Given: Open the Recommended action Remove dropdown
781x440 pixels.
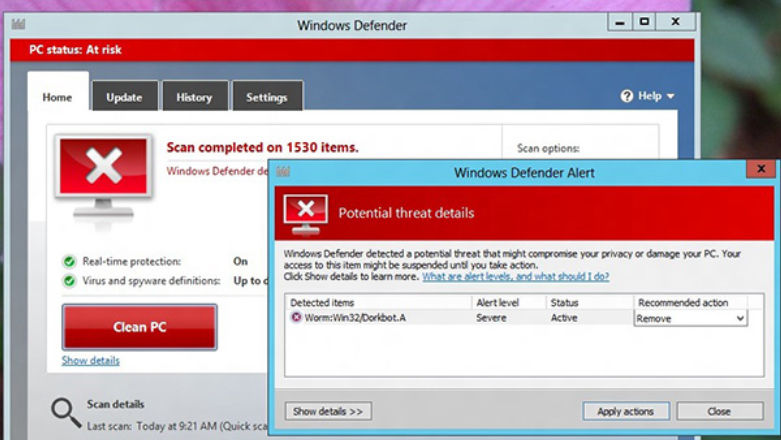Looking at the screenshot, I should pos(690,318).
